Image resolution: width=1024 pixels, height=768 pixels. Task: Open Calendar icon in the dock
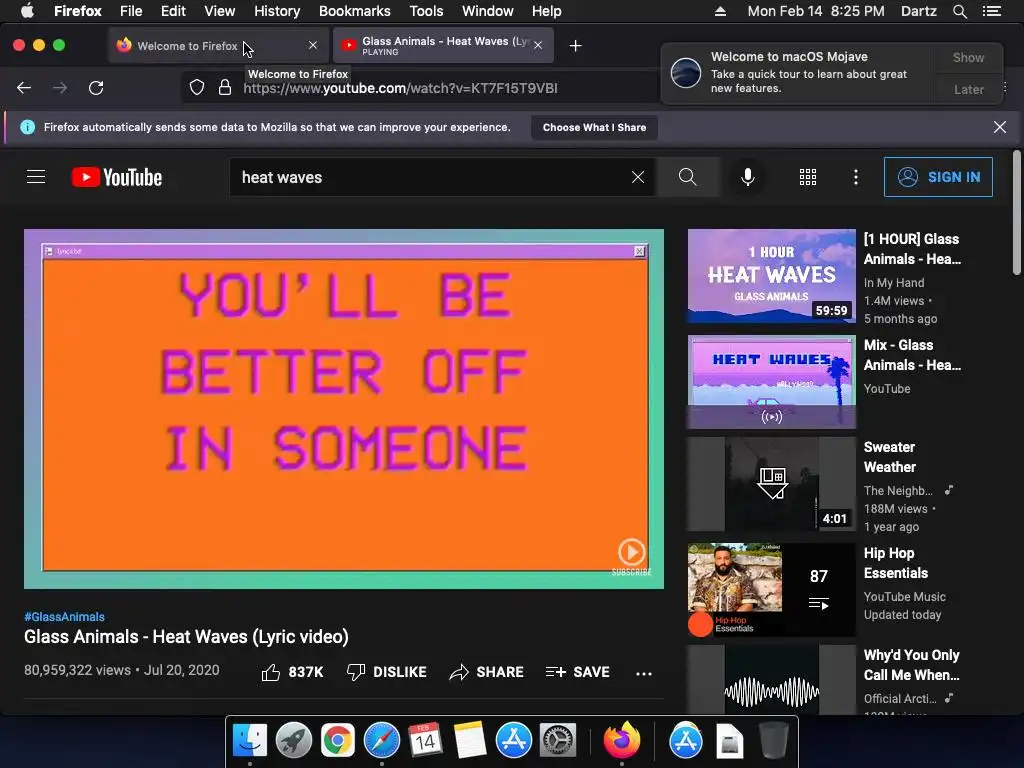pyautogui.click(x=425, y=741)
